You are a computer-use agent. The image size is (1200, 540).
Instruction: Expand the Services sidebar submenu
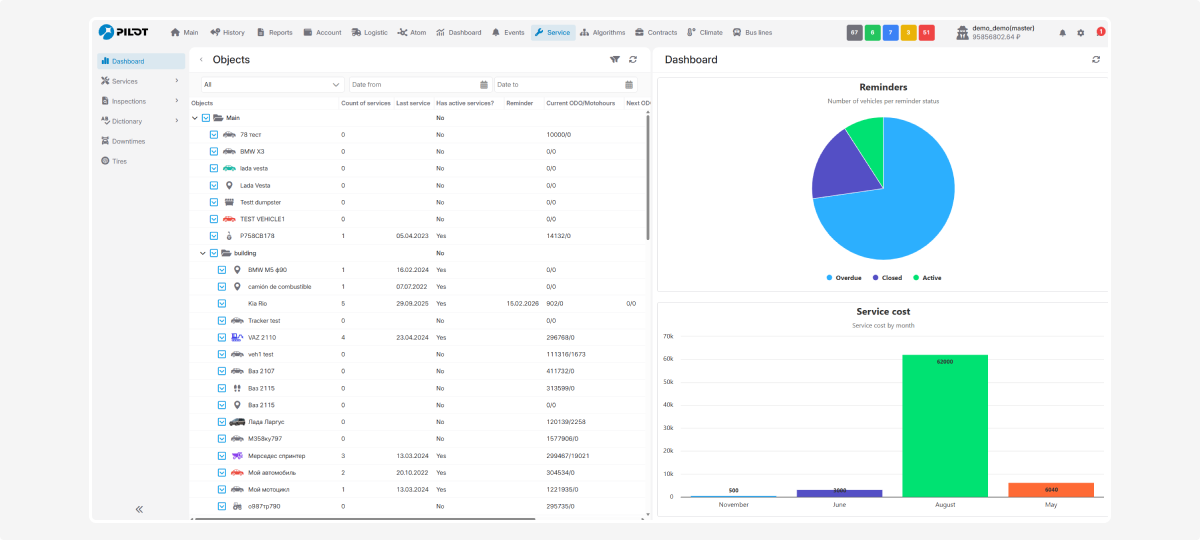[x=176, y=81]
